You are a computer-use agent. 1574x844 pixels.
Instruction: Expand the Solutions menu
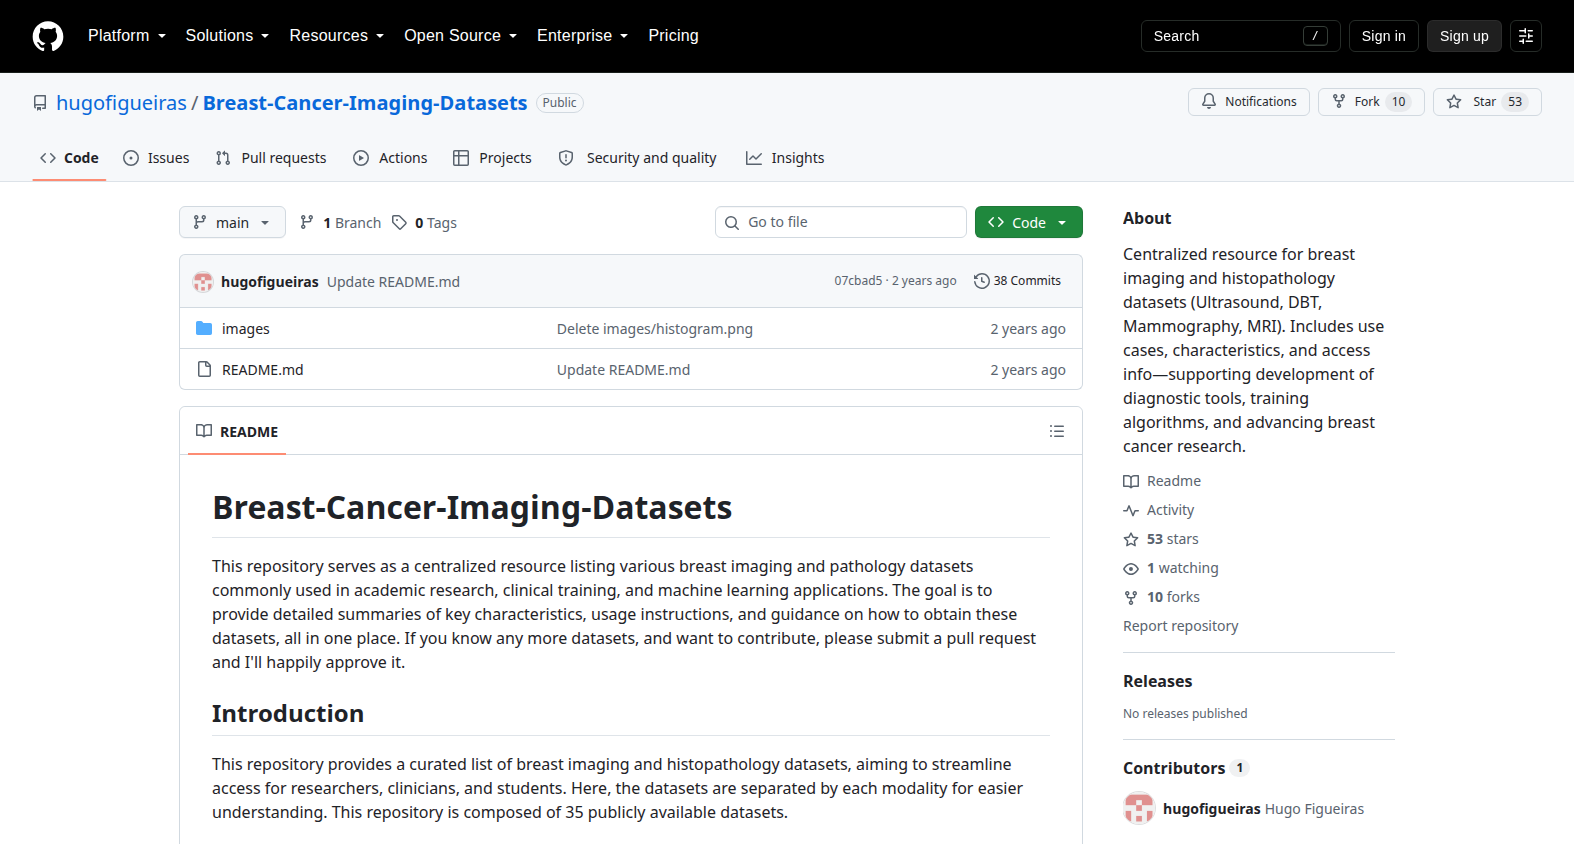click(x=227, y=36)
